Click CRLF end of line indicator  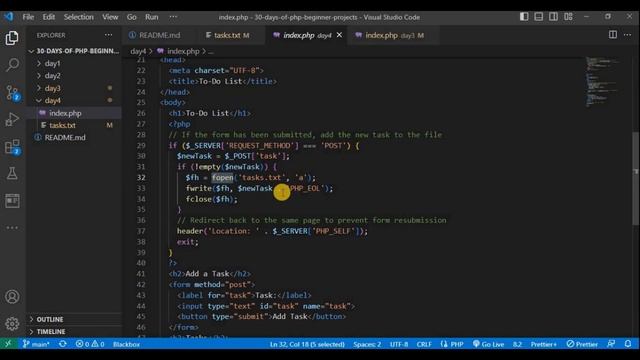(424, 344)
